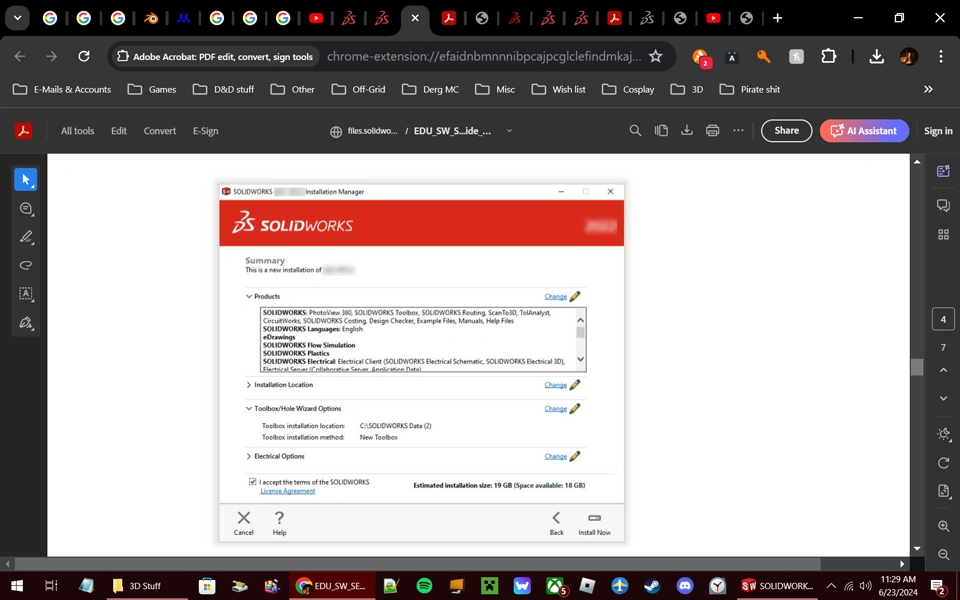Screen dimensions: 960x600
Task: Expand the file name dropdown chevron
Action: [509, 130]
